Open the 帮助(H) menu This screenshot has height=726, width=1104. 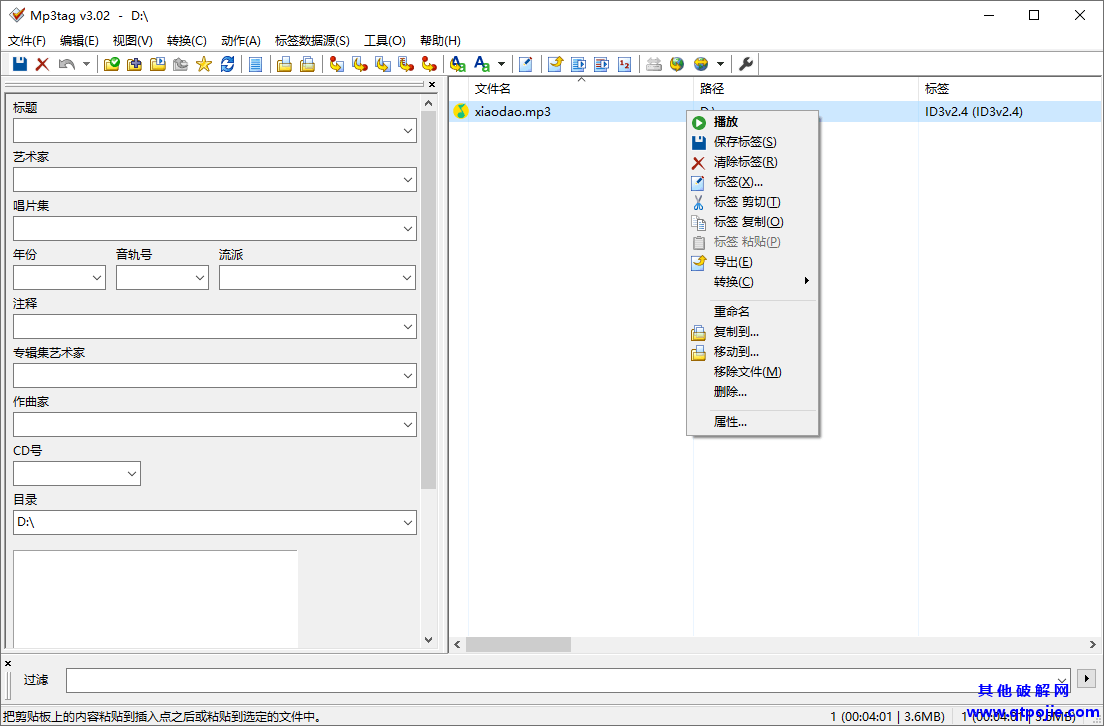[x=440, y=41]
